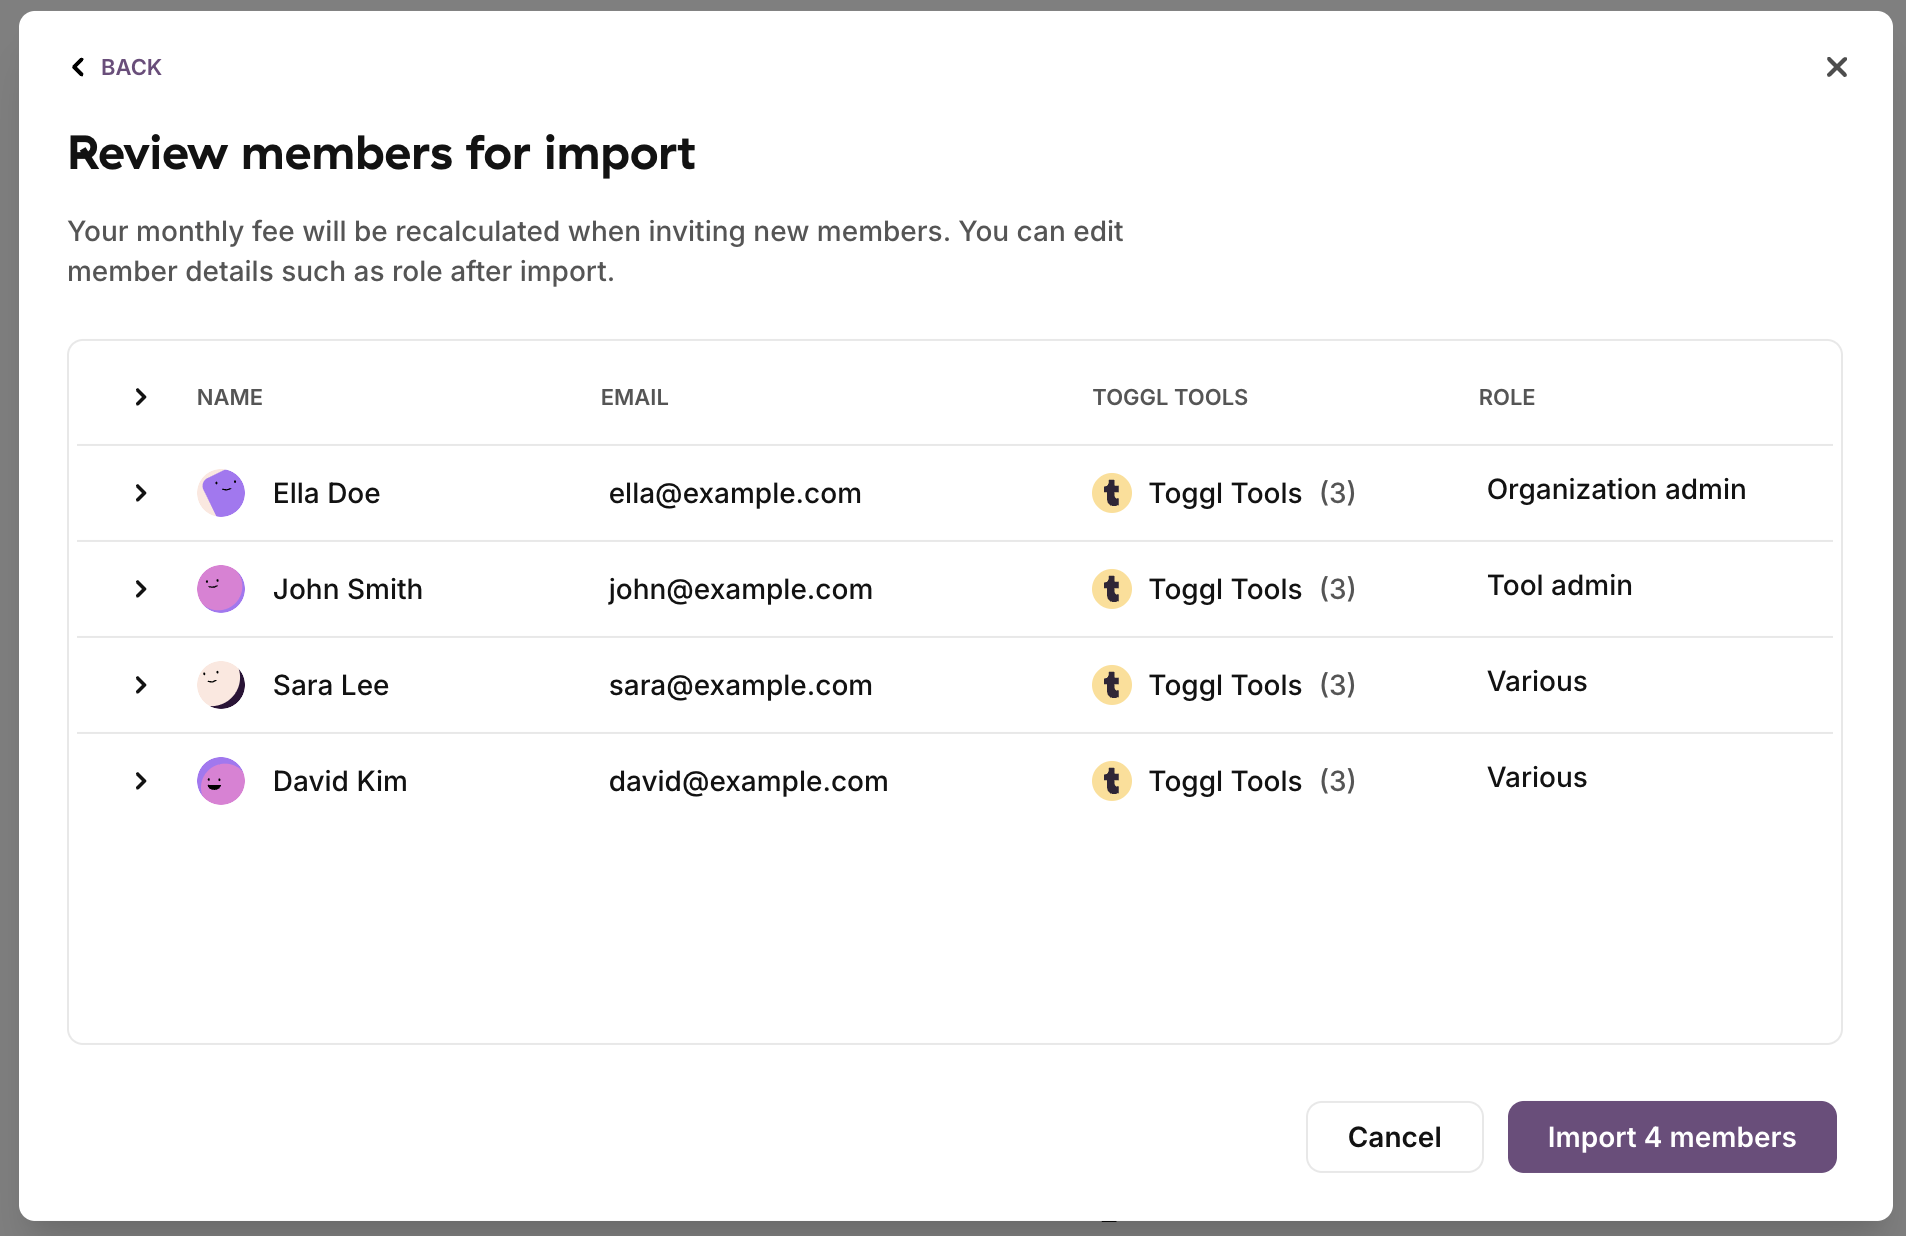Click the Toggl Tools icon in Sara's row
This screenshot has width=1906, height=1236.
click(x=1111, y=685)
